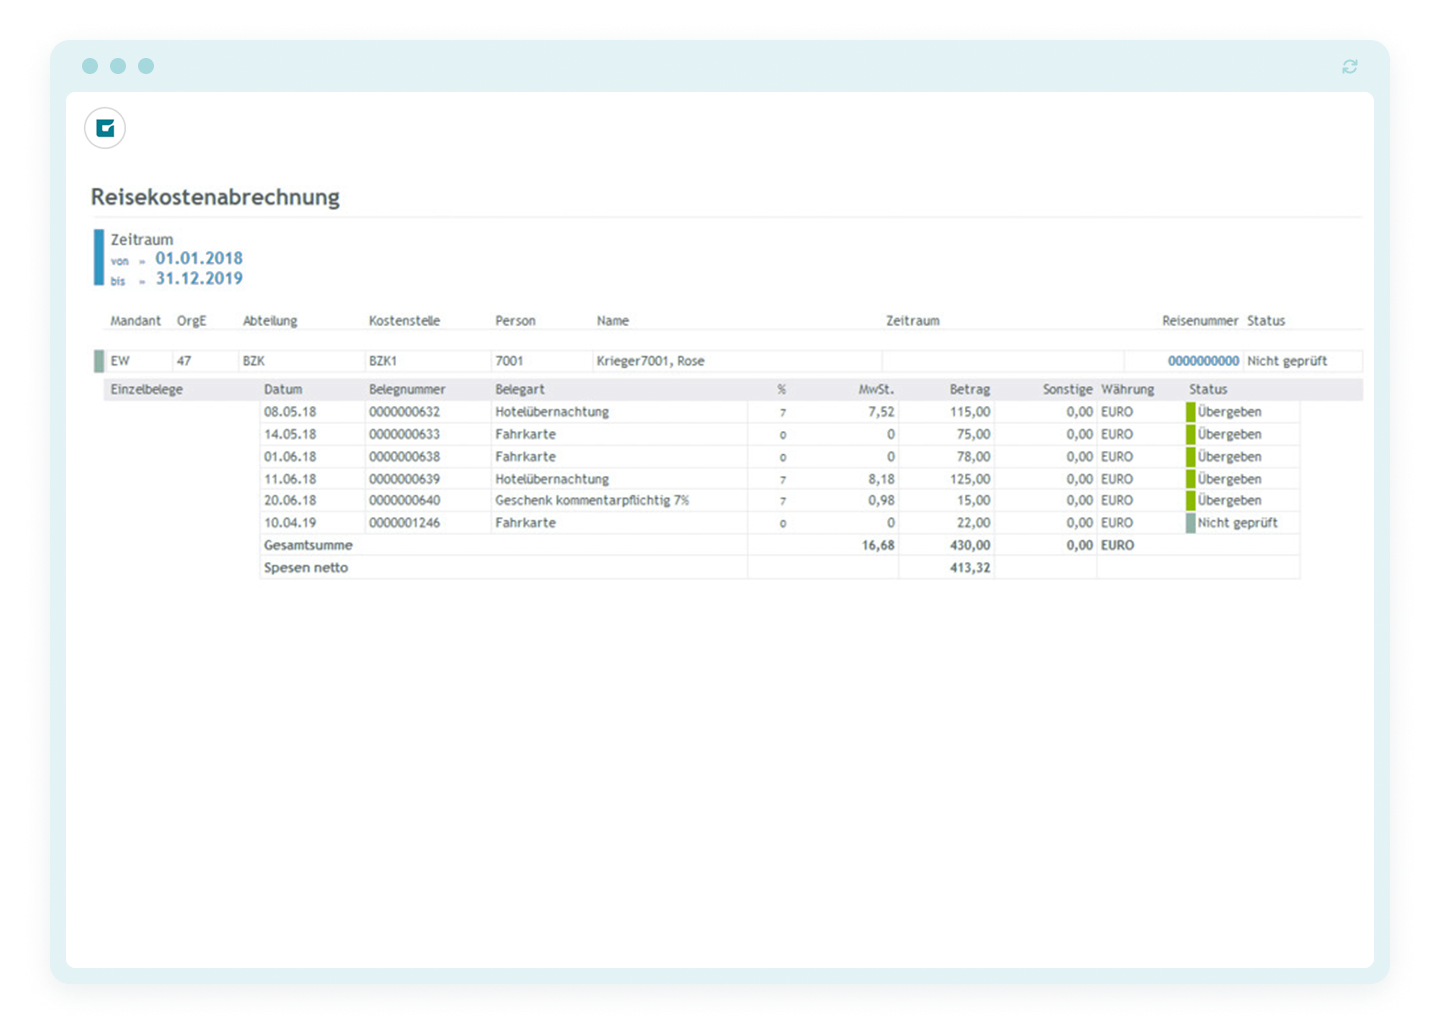The image size is (1440, 1024).
Task: Select total amount 430,00
Action: click(x=970, y=545)
